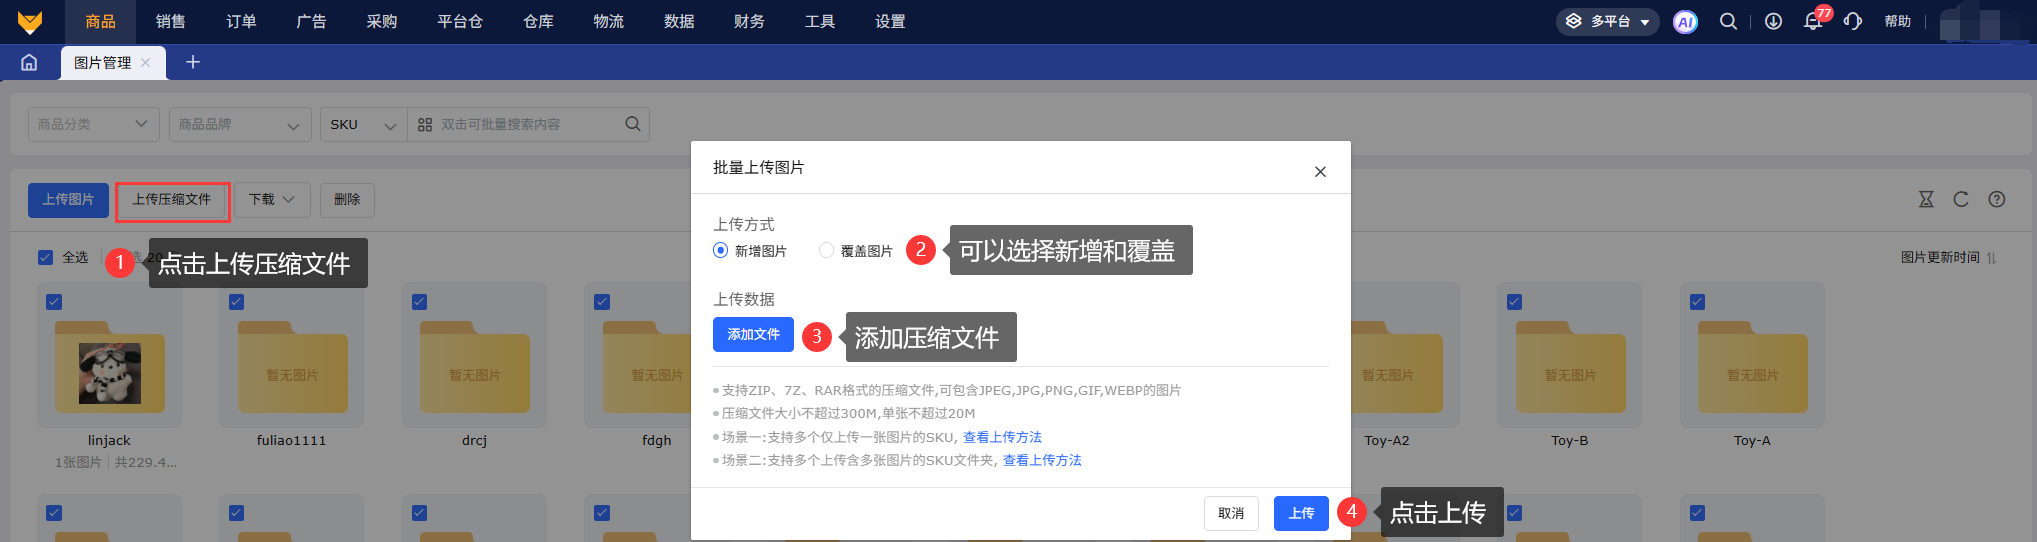The image size is (2037, 542).
Task: Close the 批量上传图片 dialog
Action: click(x=1320, y=171)
